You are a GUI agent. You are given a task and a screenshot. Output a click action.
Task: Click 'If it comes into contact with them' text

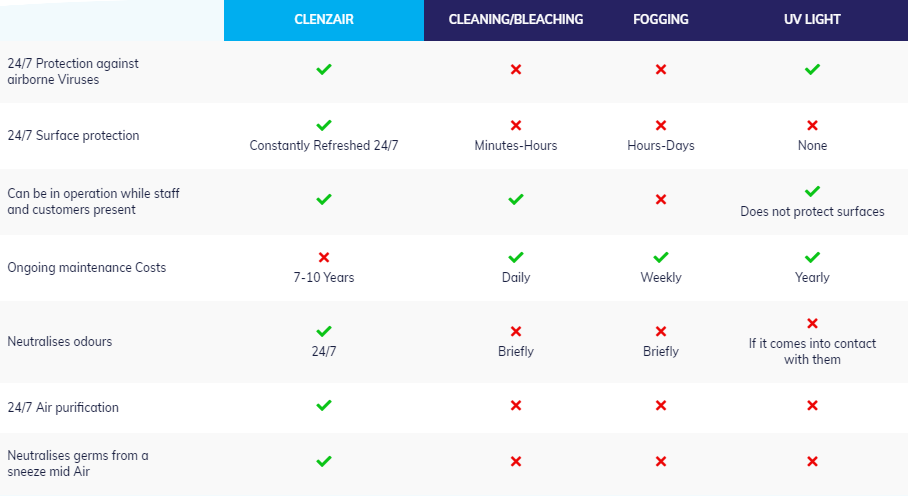click(x=812, y=351)
